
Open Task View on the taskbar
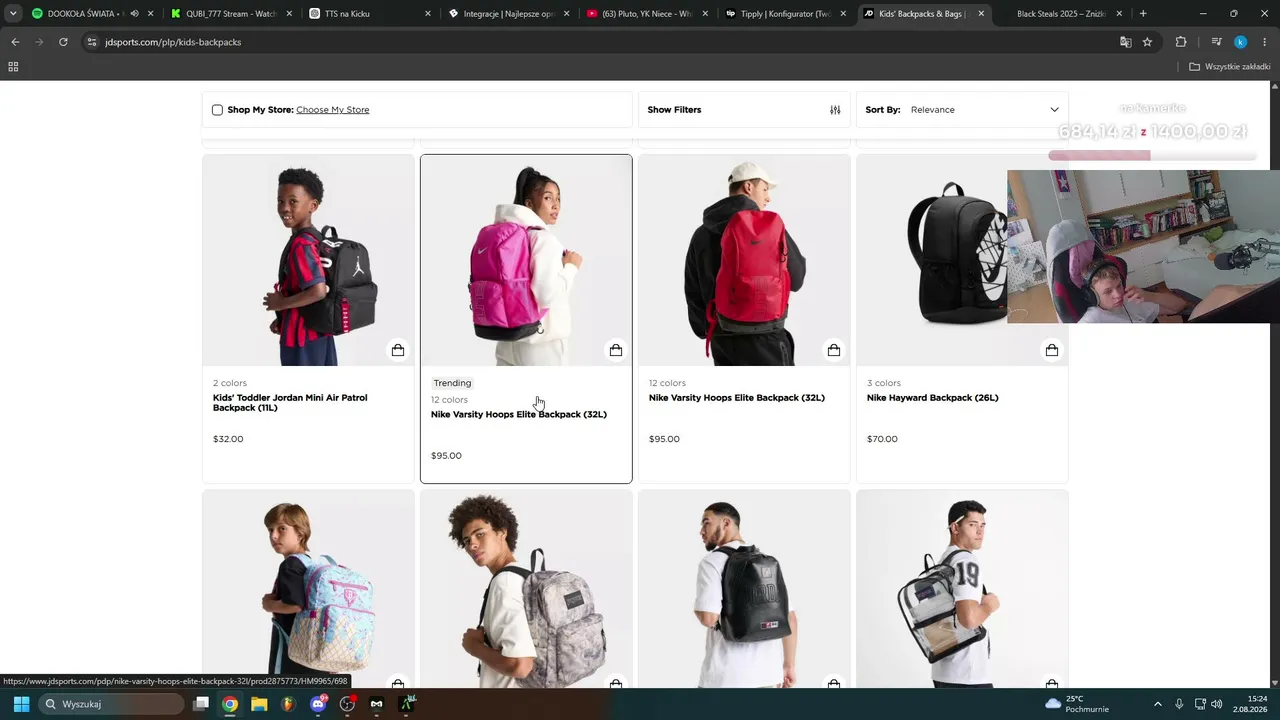(201, 704)
